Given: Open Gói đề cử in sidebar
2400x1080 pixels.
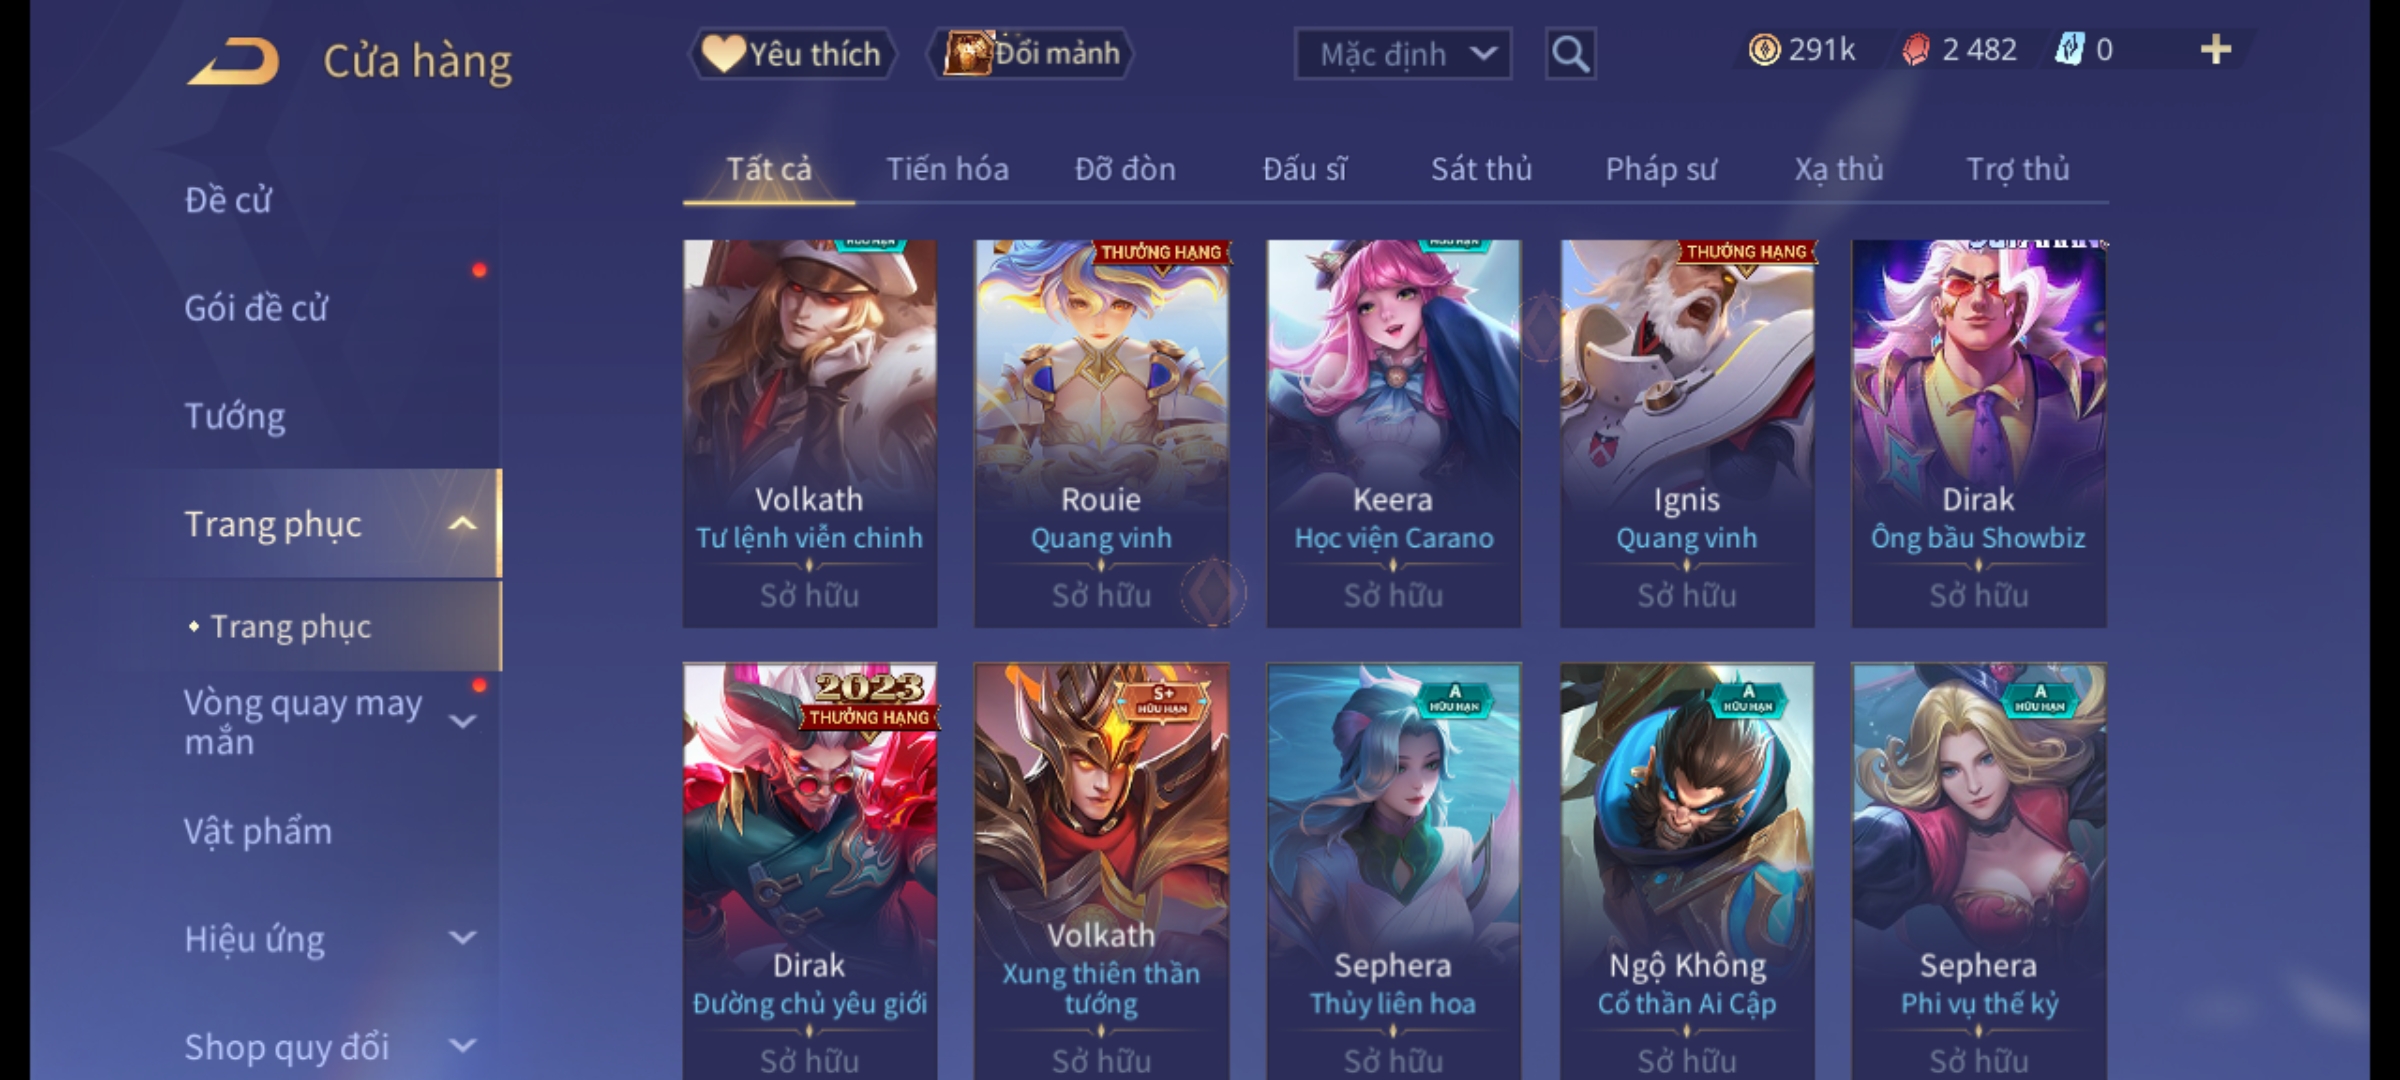Looking at the screenshot, I should [x=256, y=308].
